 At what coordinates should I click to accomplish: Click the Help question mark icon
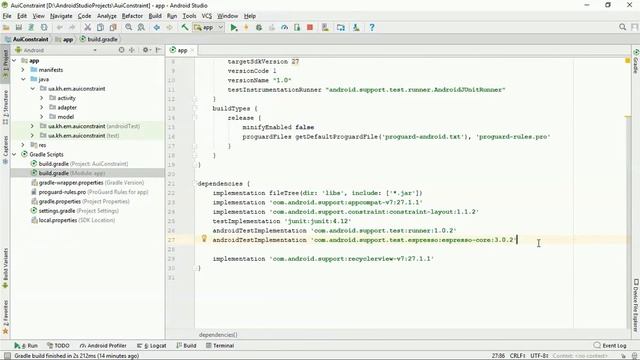[x=372, y=27]
